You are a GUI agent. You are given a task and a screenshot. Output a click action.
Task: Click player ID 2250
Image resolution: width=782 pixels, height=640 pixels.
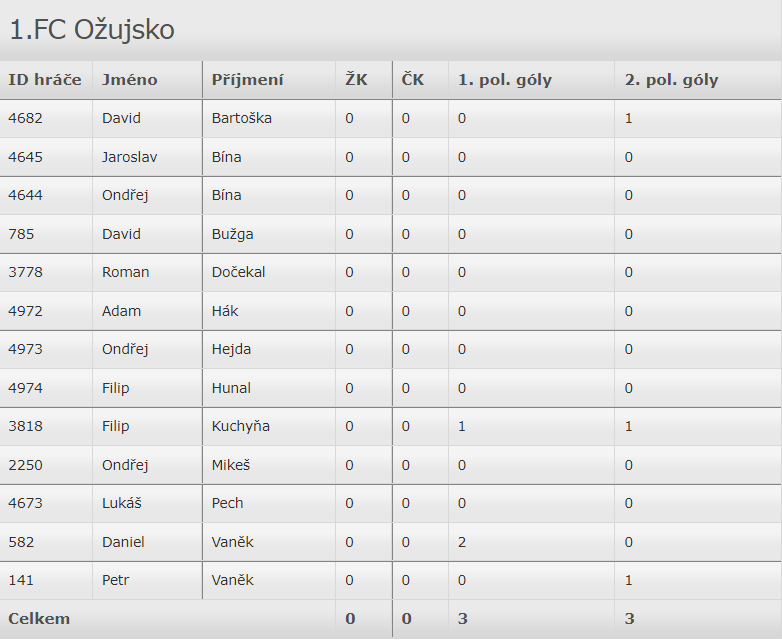tap(26, 465)
